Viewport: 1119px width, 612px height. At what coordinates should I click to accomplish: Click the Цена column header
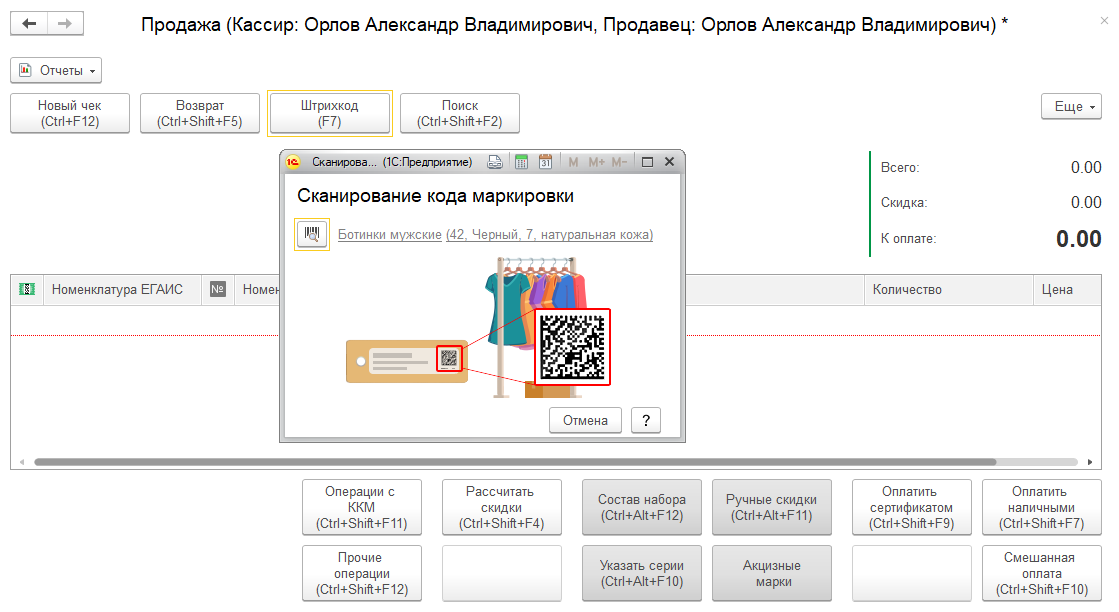(x=1066, y=290)
